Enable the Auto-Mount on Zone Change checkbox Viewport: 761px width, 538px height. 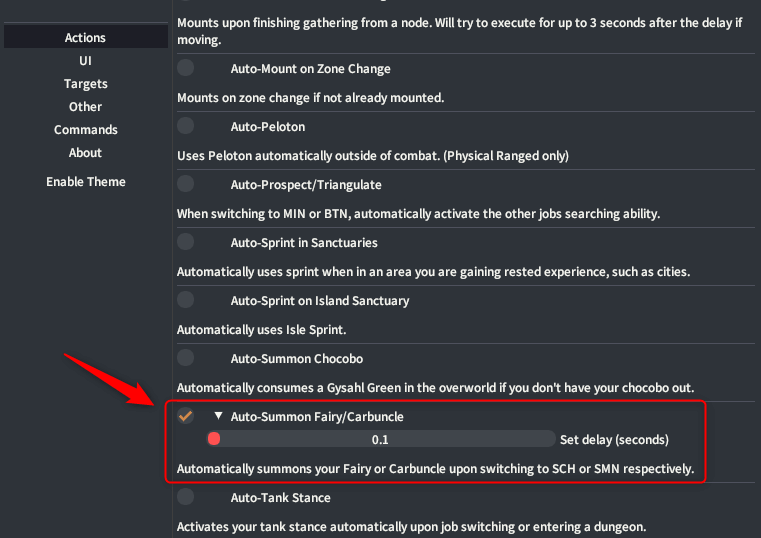[x=186, y=68]
